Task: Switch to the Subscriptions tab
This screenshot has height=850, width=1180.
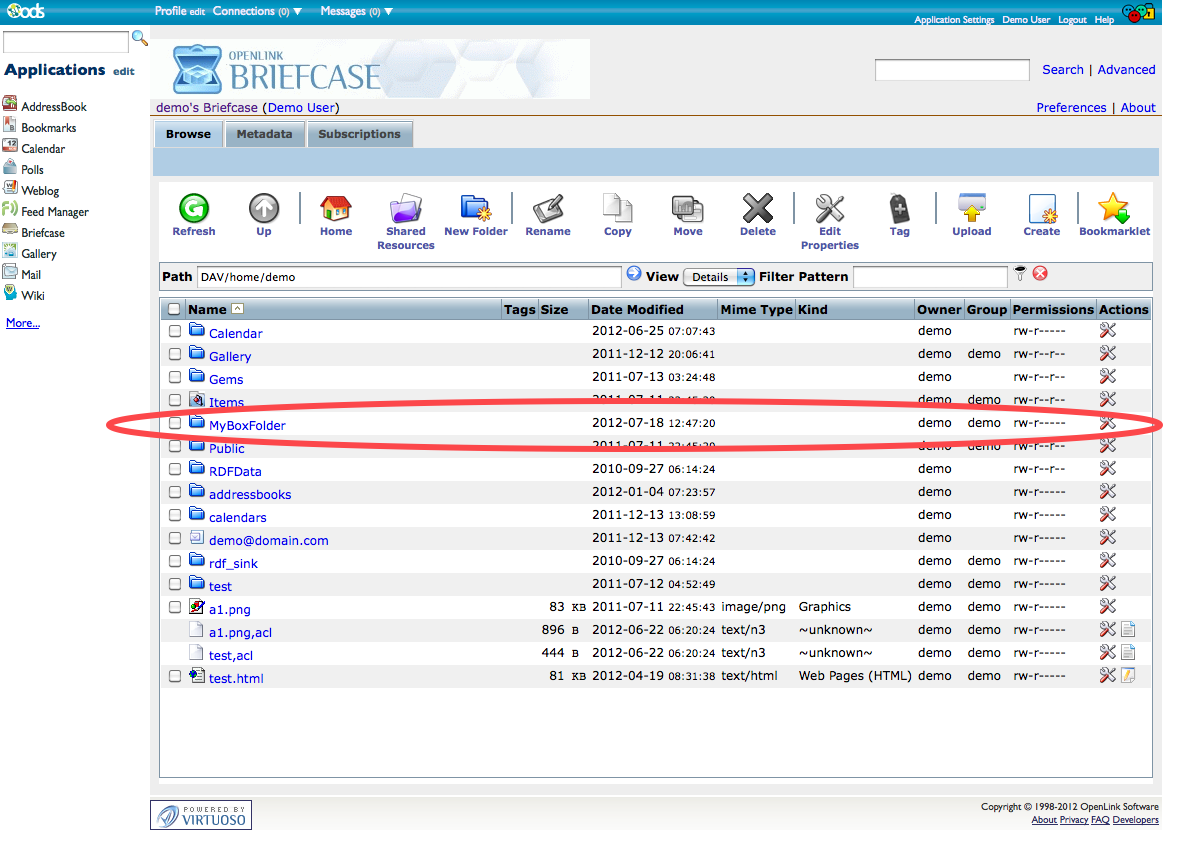Action: tap(359, 134)
